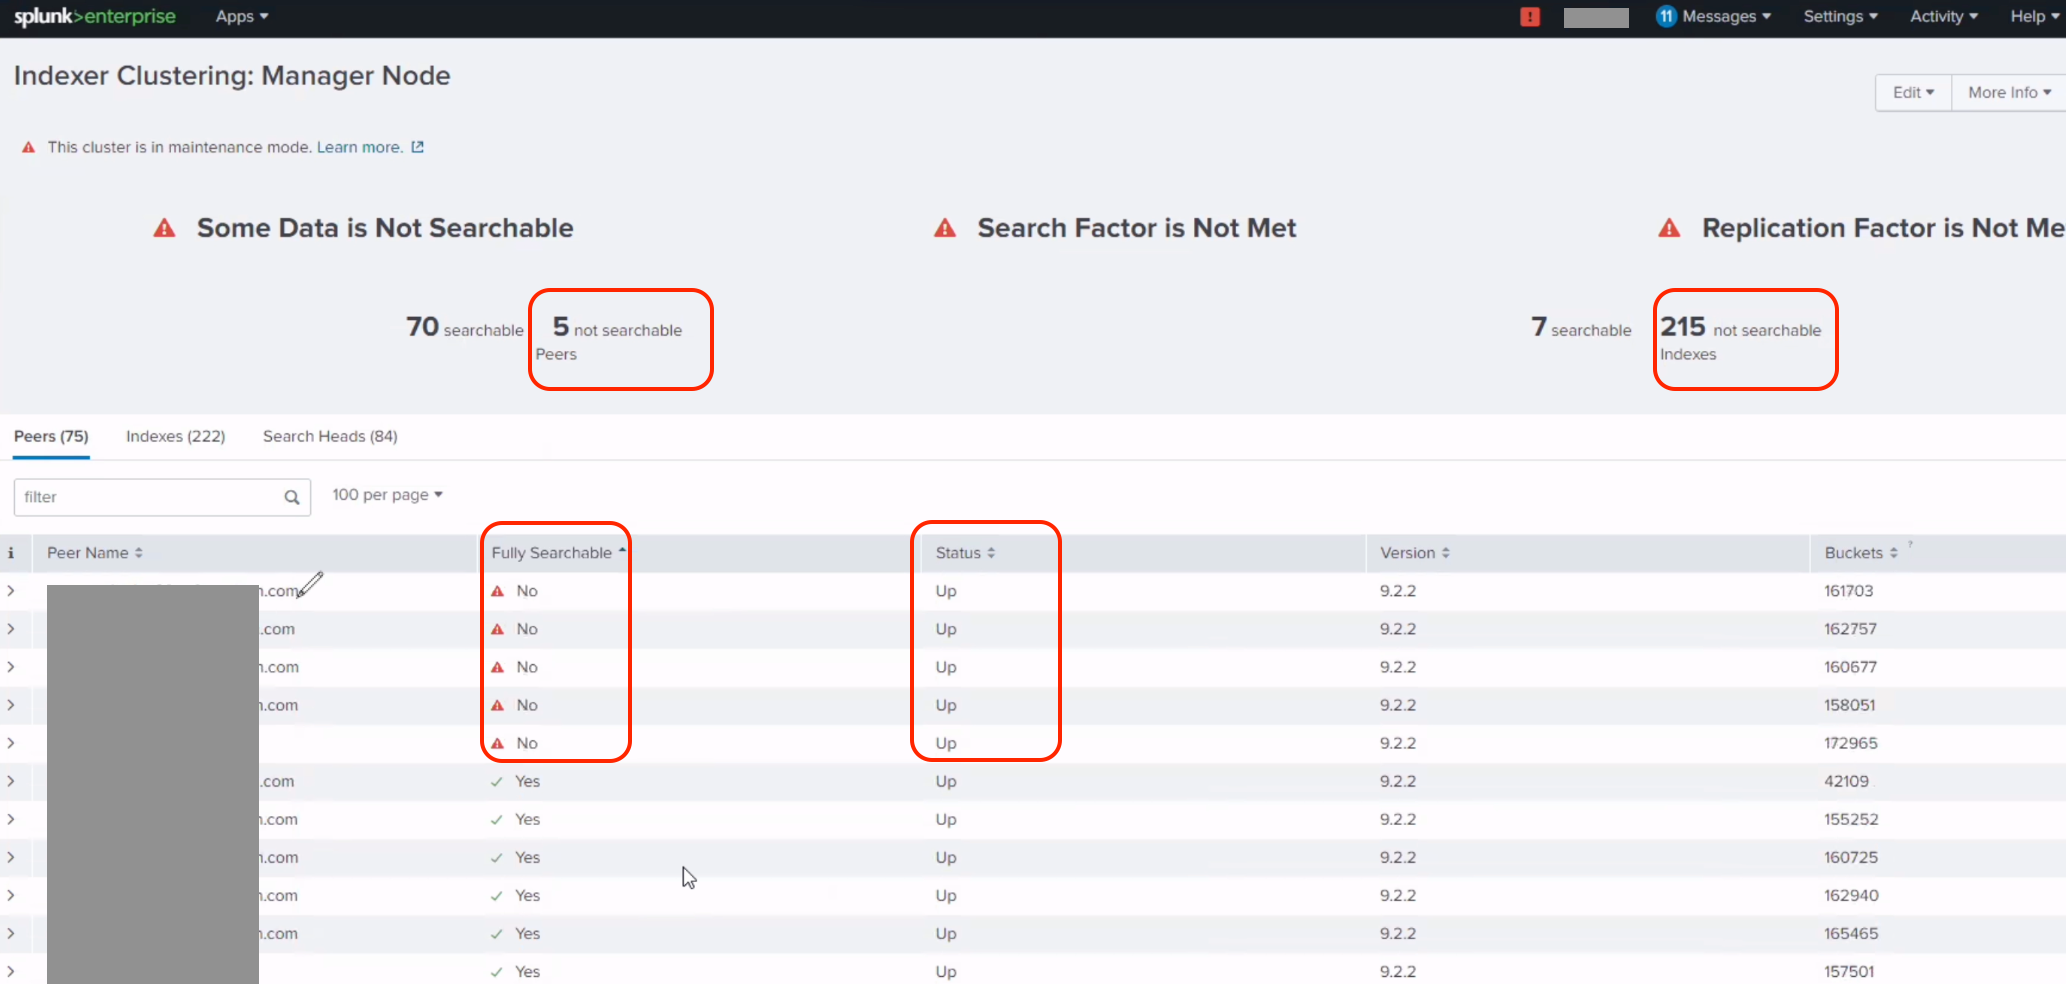The height and width of the screenshot is (984, 2066).
Task: Click the warning icon beside Replication Factor is Not Met
Action: [1668, 227]
